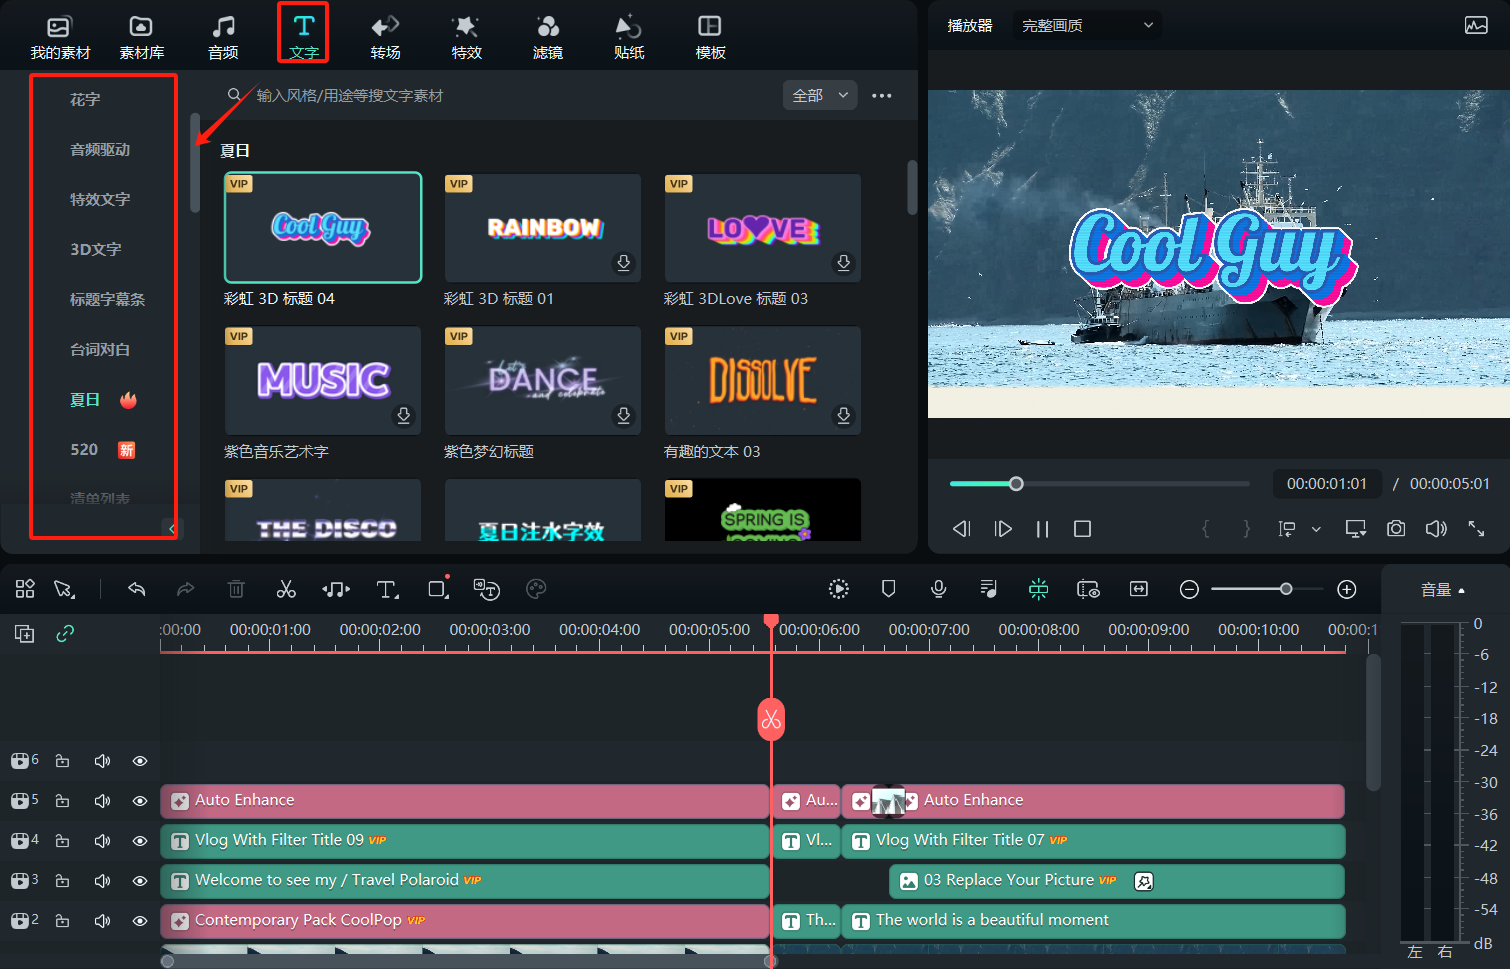Collapse the text category sidebar
Image resolution: width=1510 pixels, height=969 pixels.
pyautogui.click(x=172, y=529)
